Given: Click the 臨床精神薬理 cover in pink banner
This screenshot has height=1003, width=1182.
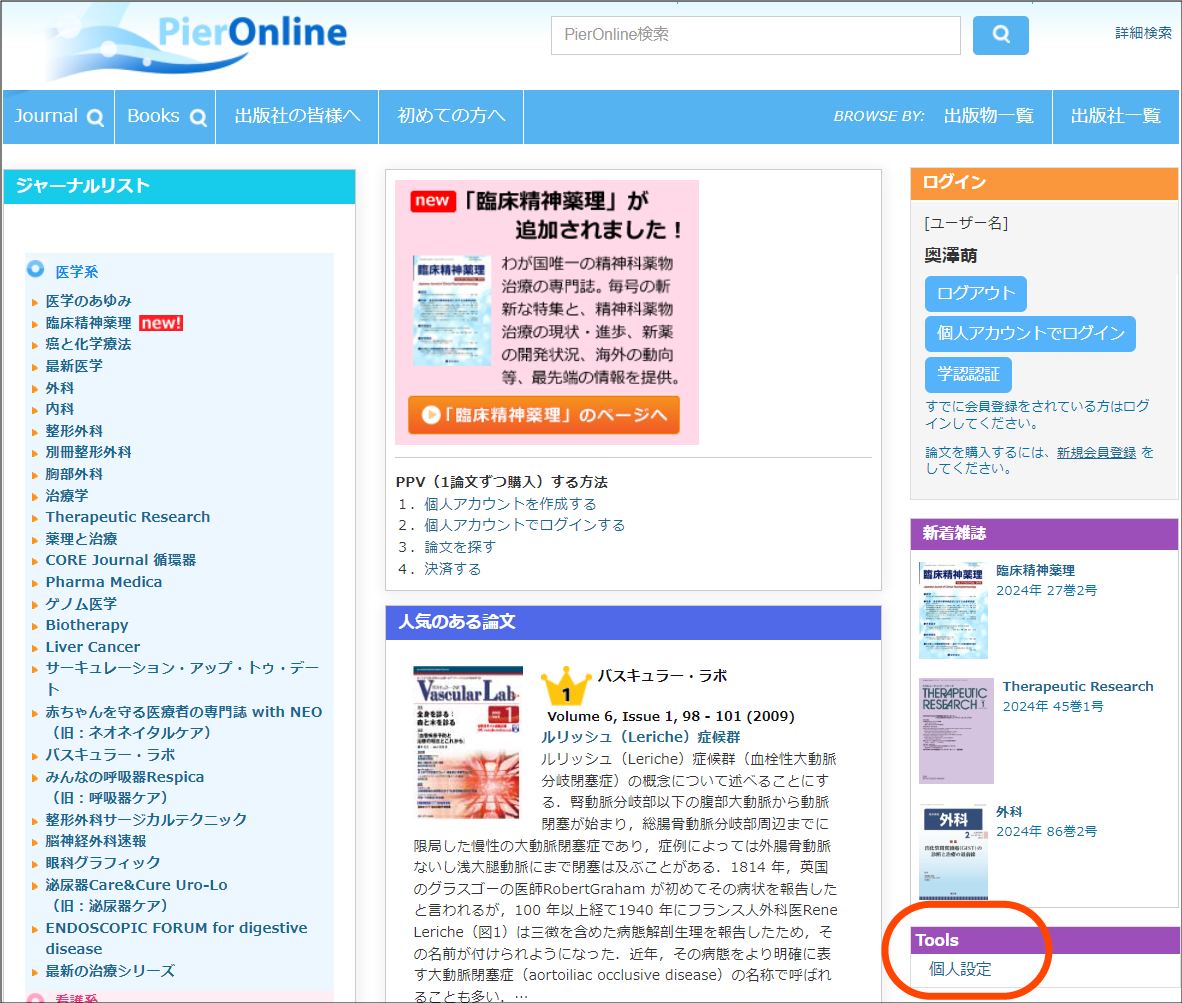Looking at the screenshot, I should 452,311.
